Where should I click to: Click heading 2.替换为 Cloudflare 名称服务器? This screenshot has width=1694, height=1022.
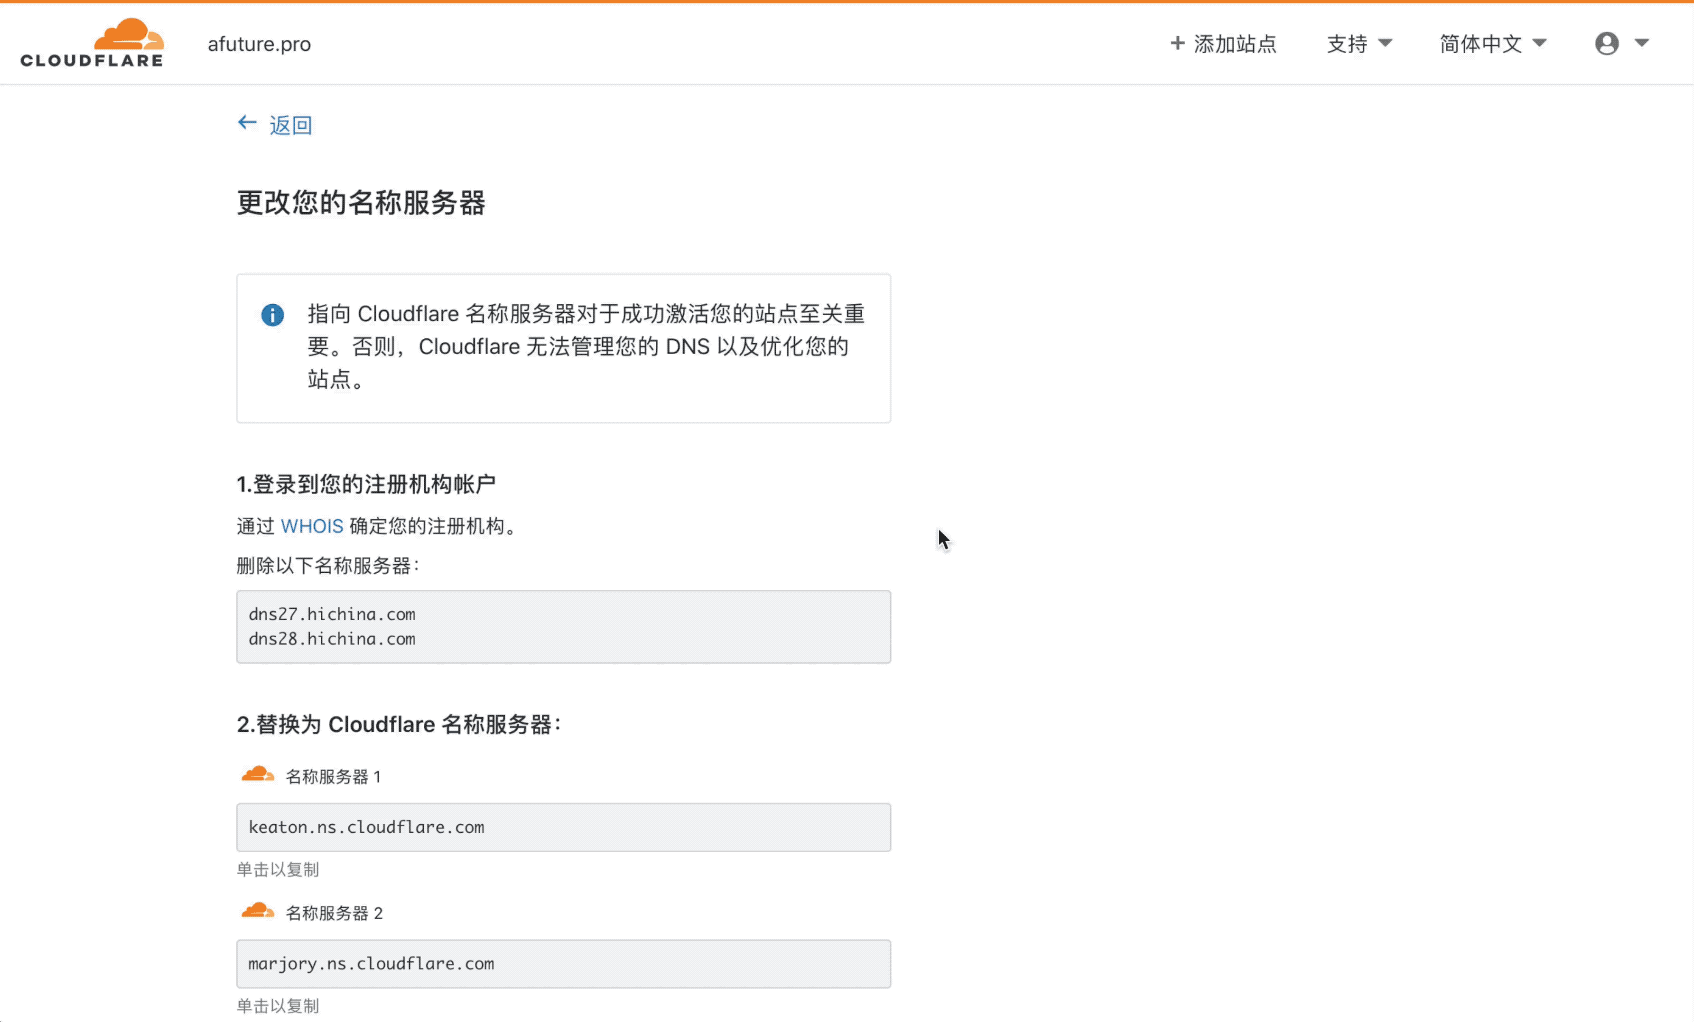tap(399, 725)
